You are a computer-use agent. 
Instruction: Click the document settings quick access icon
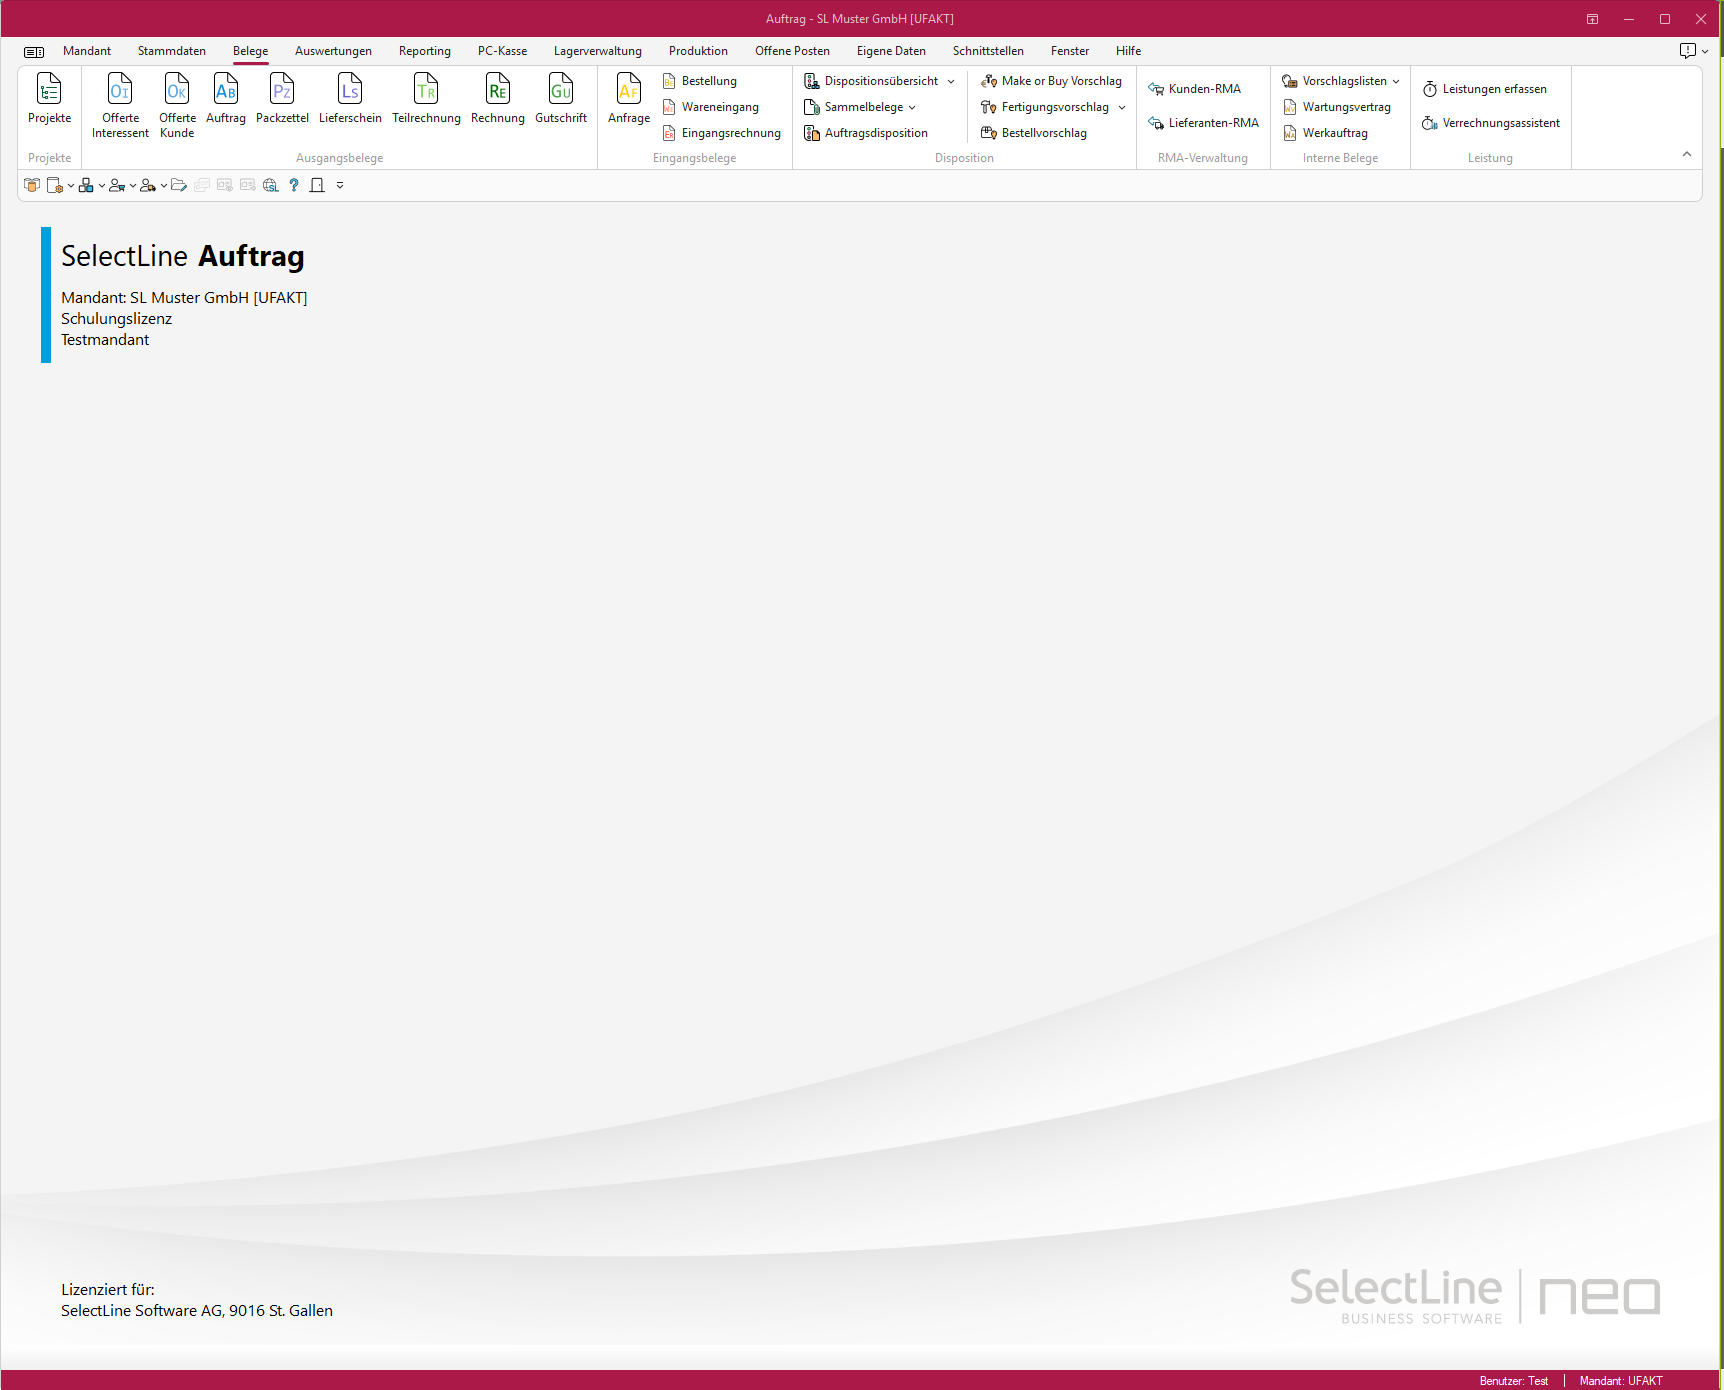click(x=55, y=185)
